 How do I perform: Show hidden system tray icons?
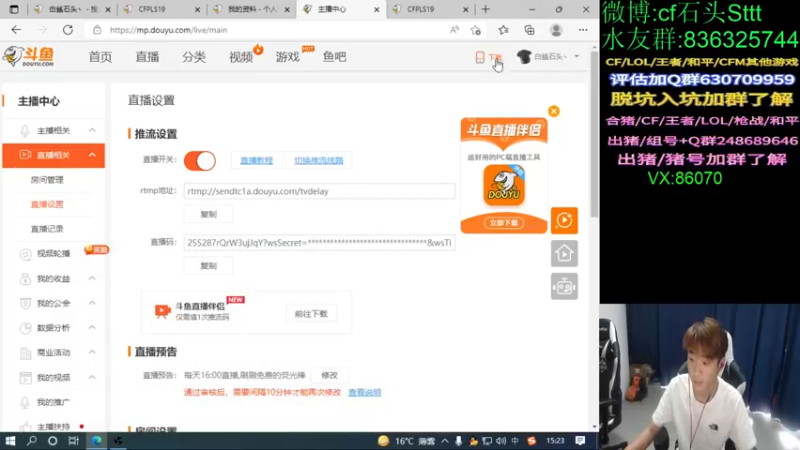(445, 441)
